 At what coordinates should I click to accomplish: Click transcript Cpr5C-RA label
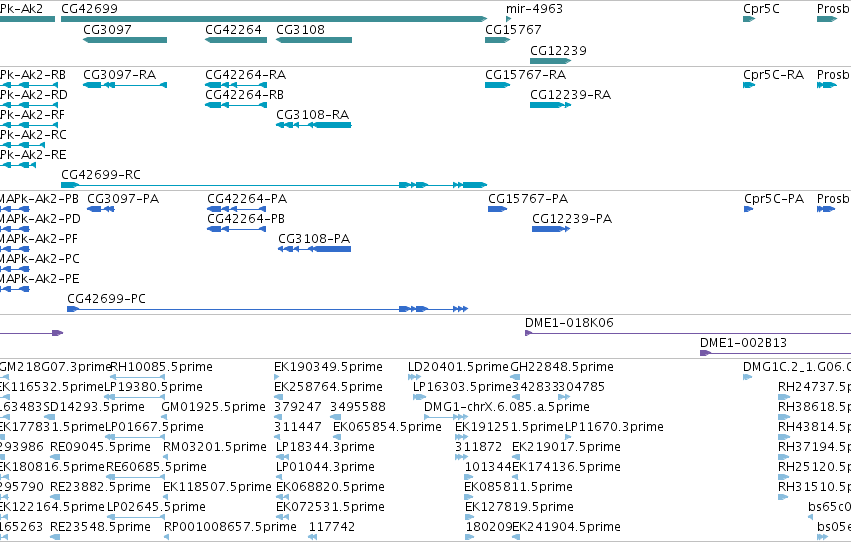(773, 75)
